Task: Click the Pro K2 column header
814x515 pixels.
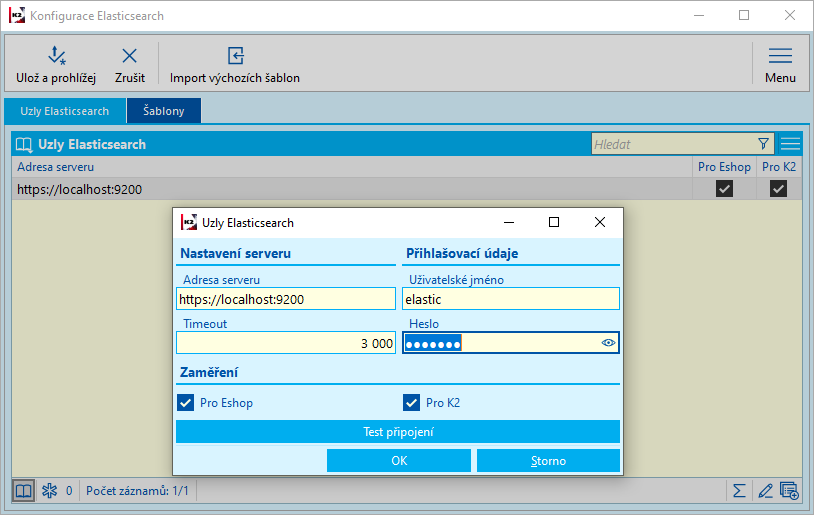Action: pyautogui.click(x=779, y=167)
